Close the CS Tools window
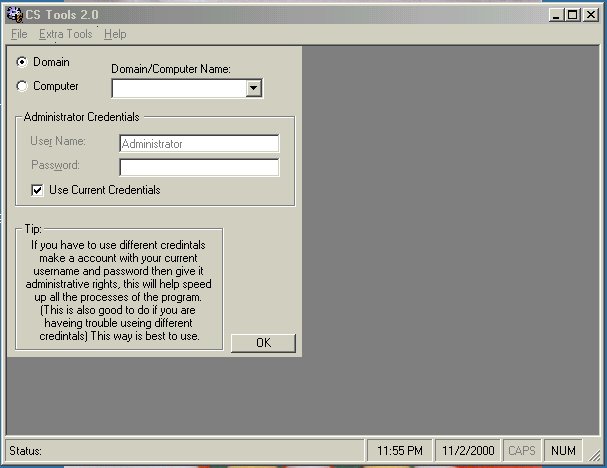607x468 pixels. point(590,15)
